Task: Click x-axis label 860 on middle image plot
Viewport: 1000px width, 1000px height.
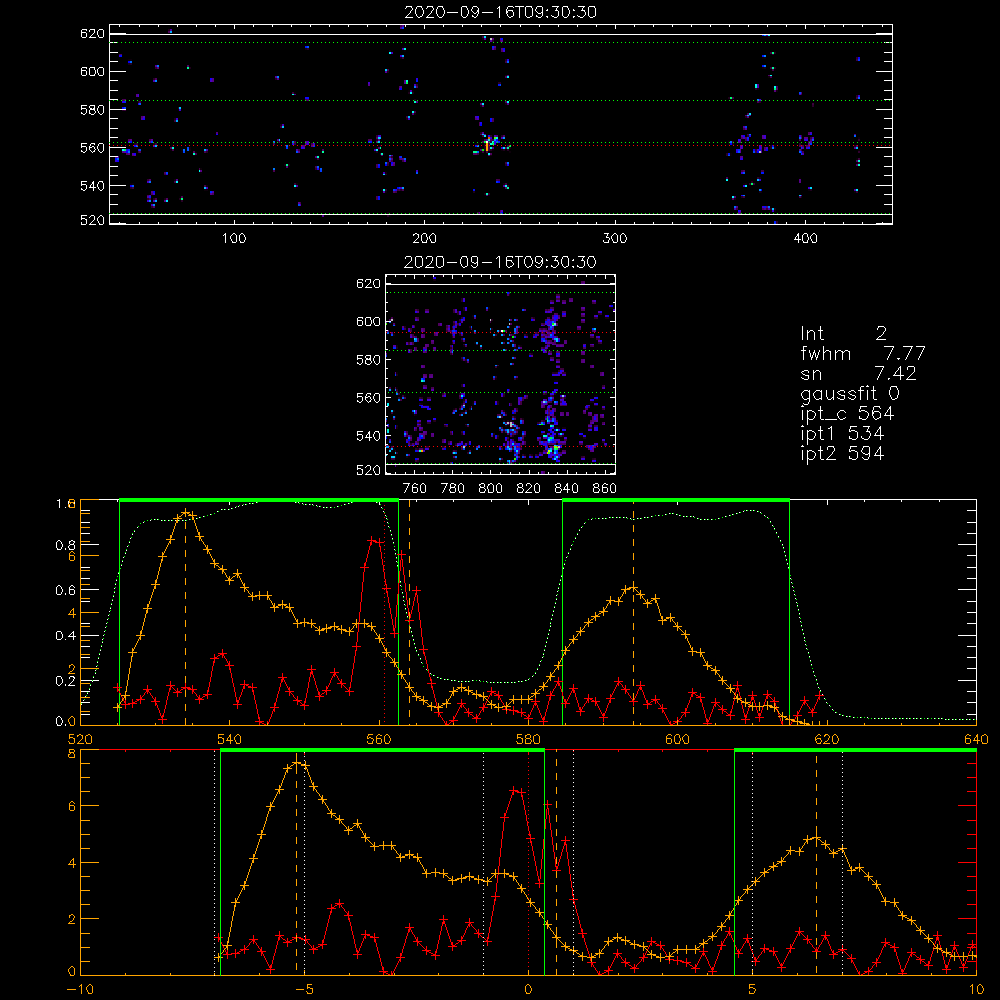Action: pos(604,489)
